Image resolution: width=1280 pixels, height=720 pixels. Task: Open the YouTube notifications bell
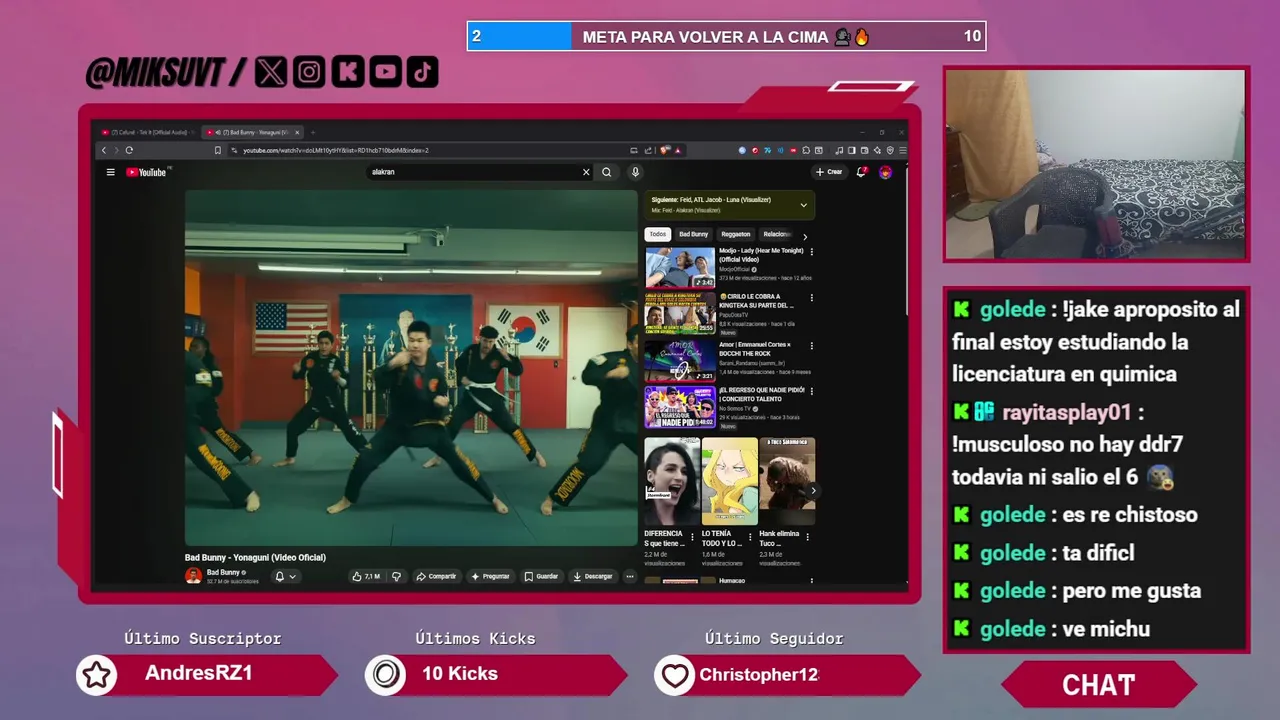(x=861, y=172)
